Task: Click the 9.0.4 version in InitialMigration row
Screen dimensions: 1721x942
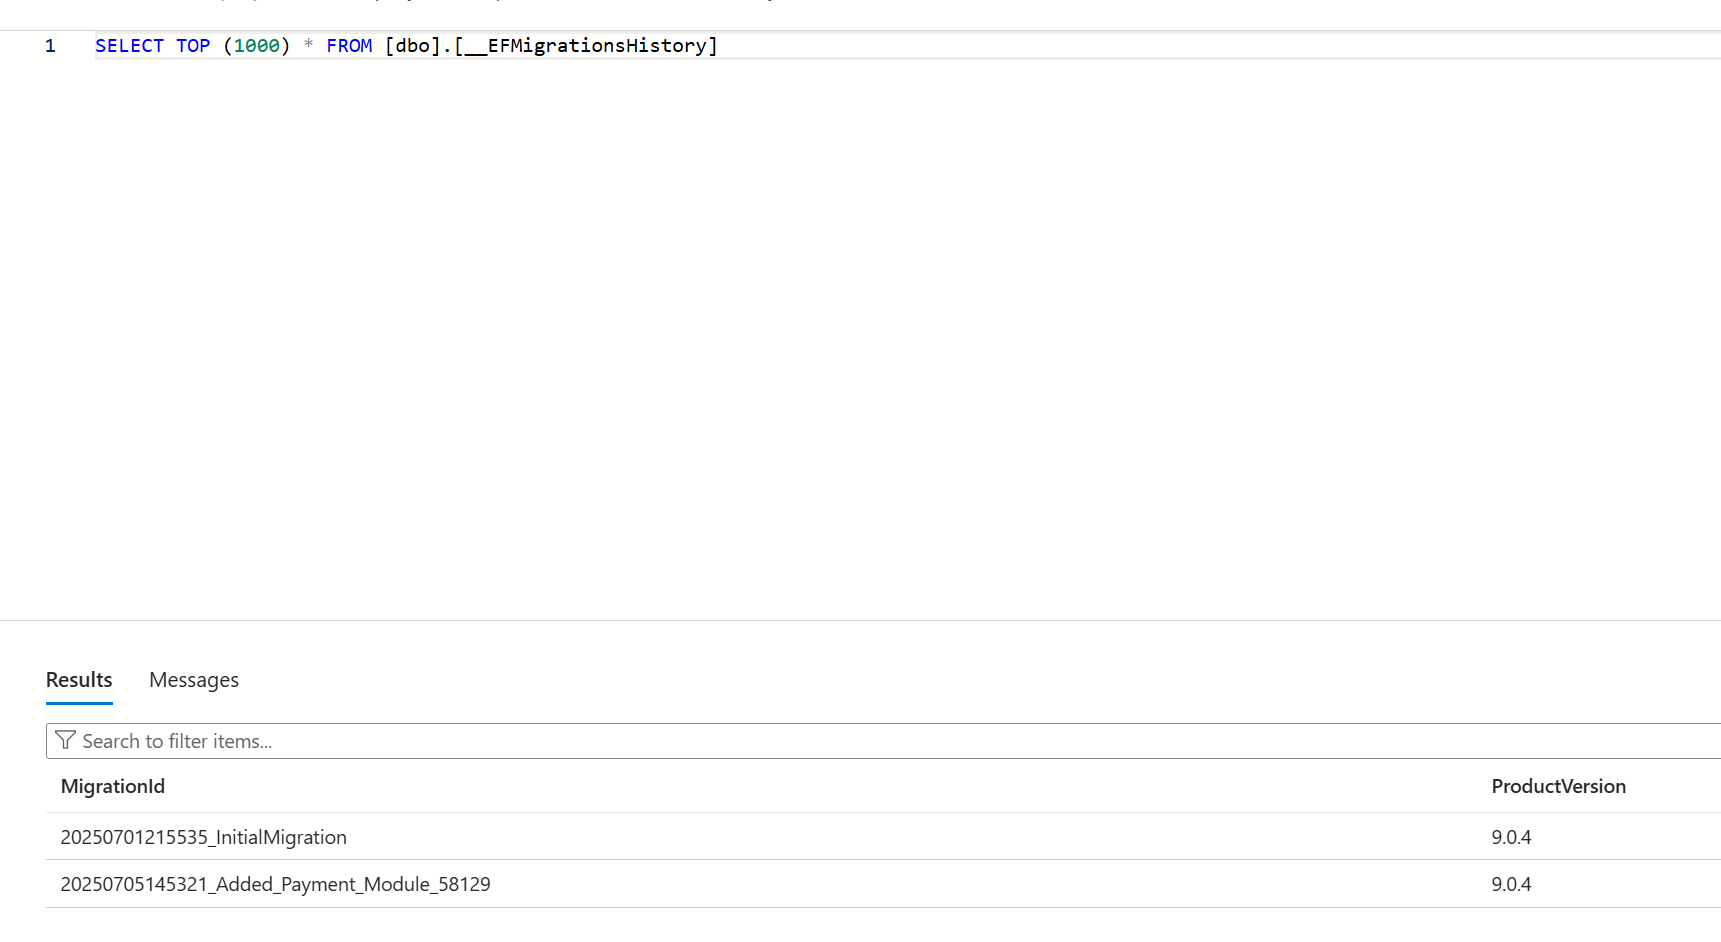Action: 1511,837
